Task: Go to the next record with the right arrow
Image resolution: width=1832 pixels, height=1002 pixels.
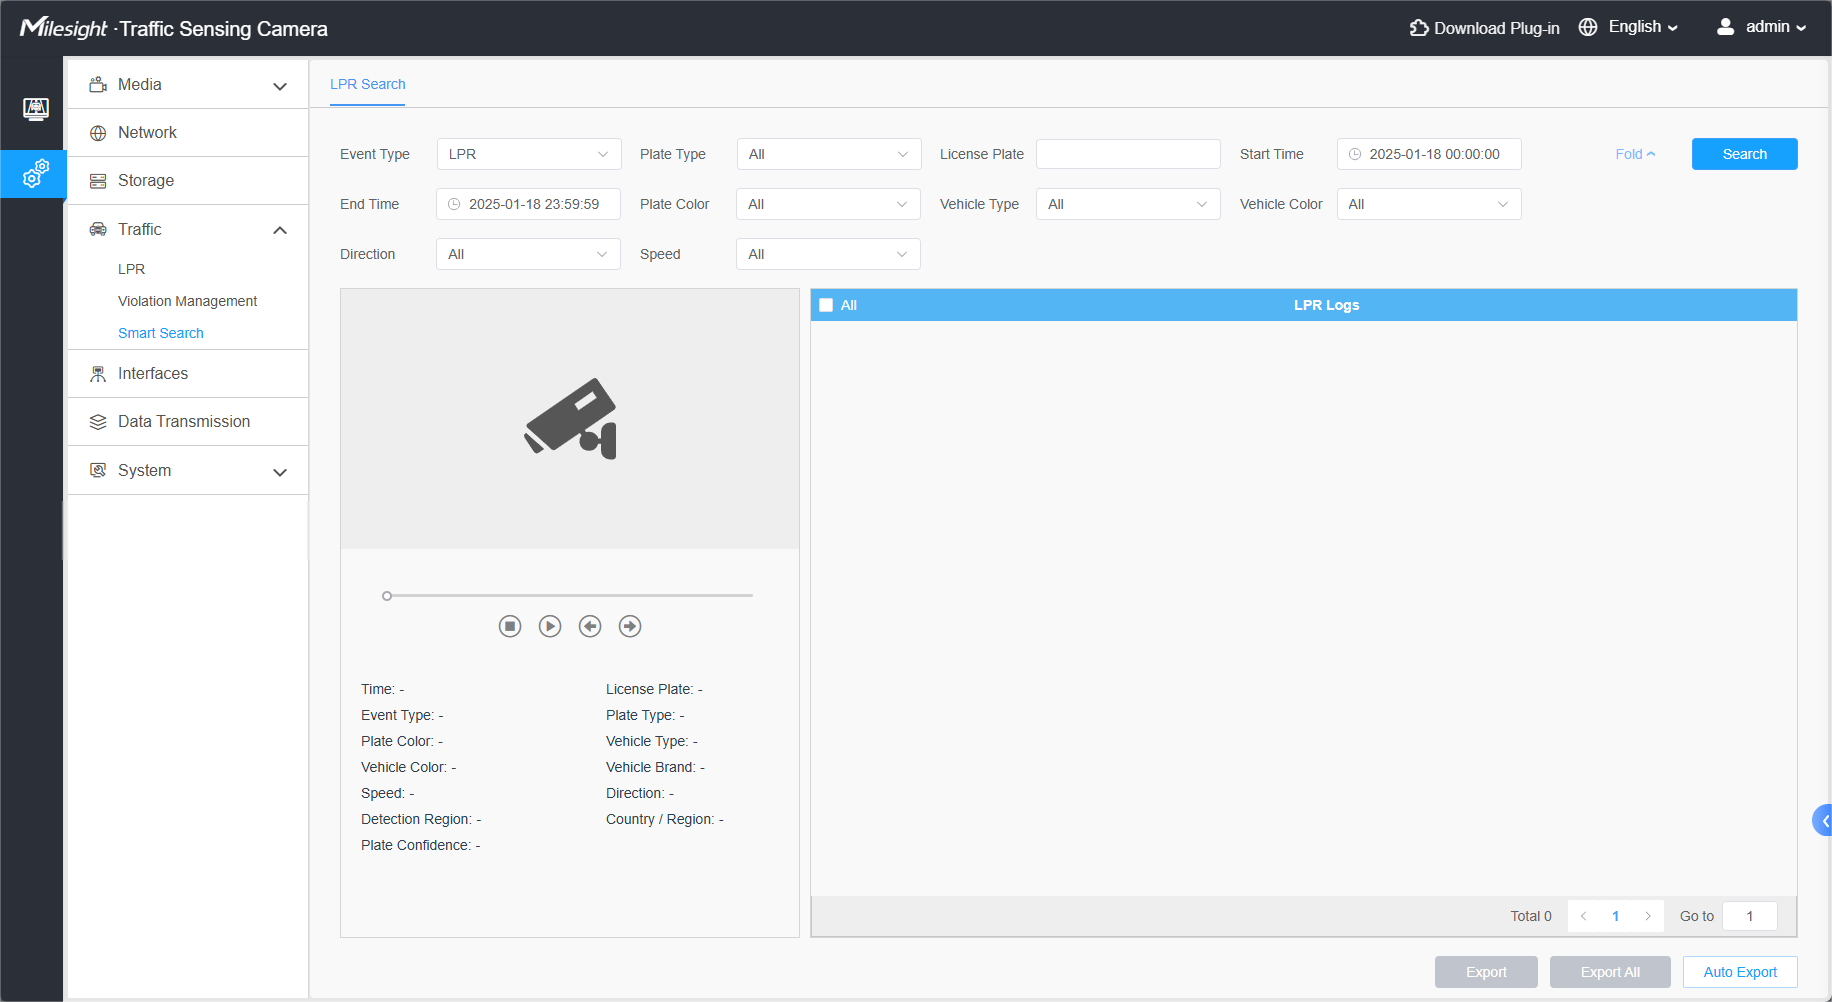Action: coord(630,626)
